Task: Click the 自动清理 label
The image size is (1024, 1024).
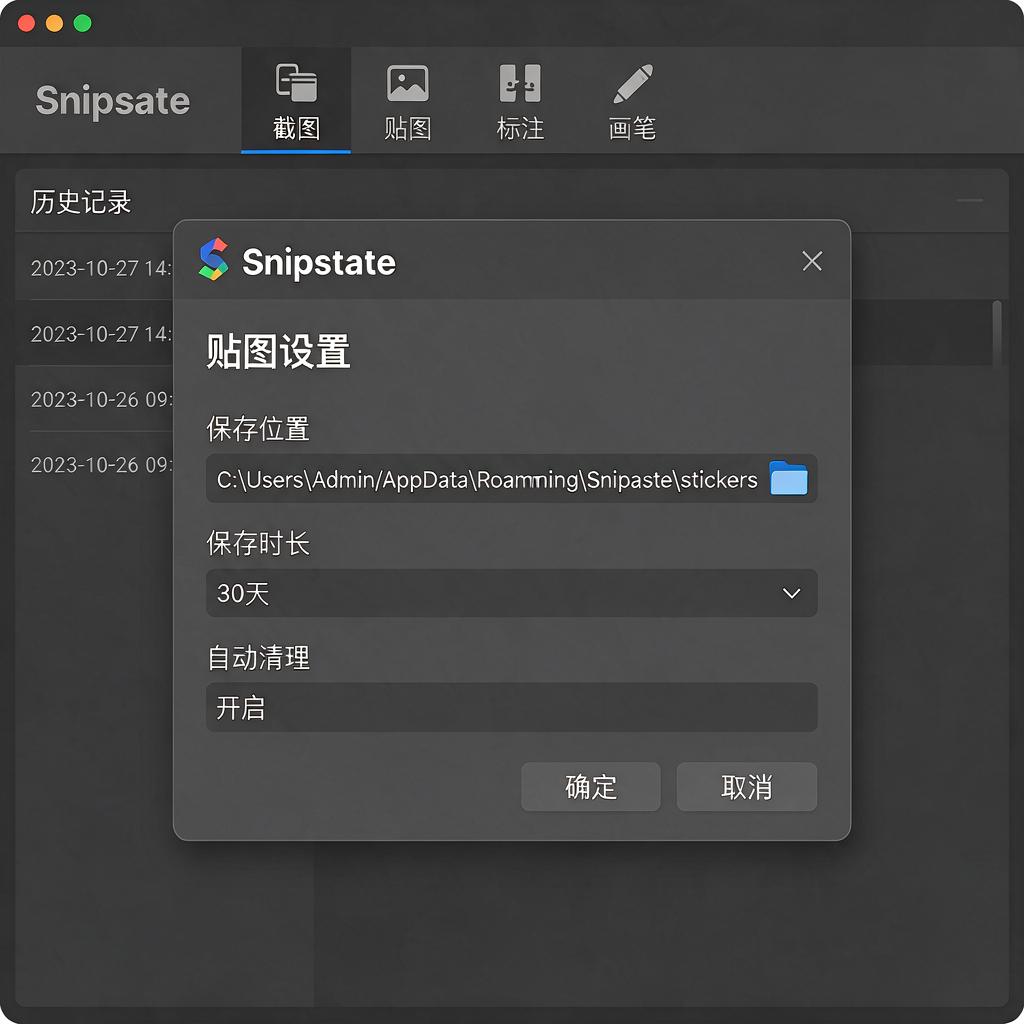Action: [258, 658]
